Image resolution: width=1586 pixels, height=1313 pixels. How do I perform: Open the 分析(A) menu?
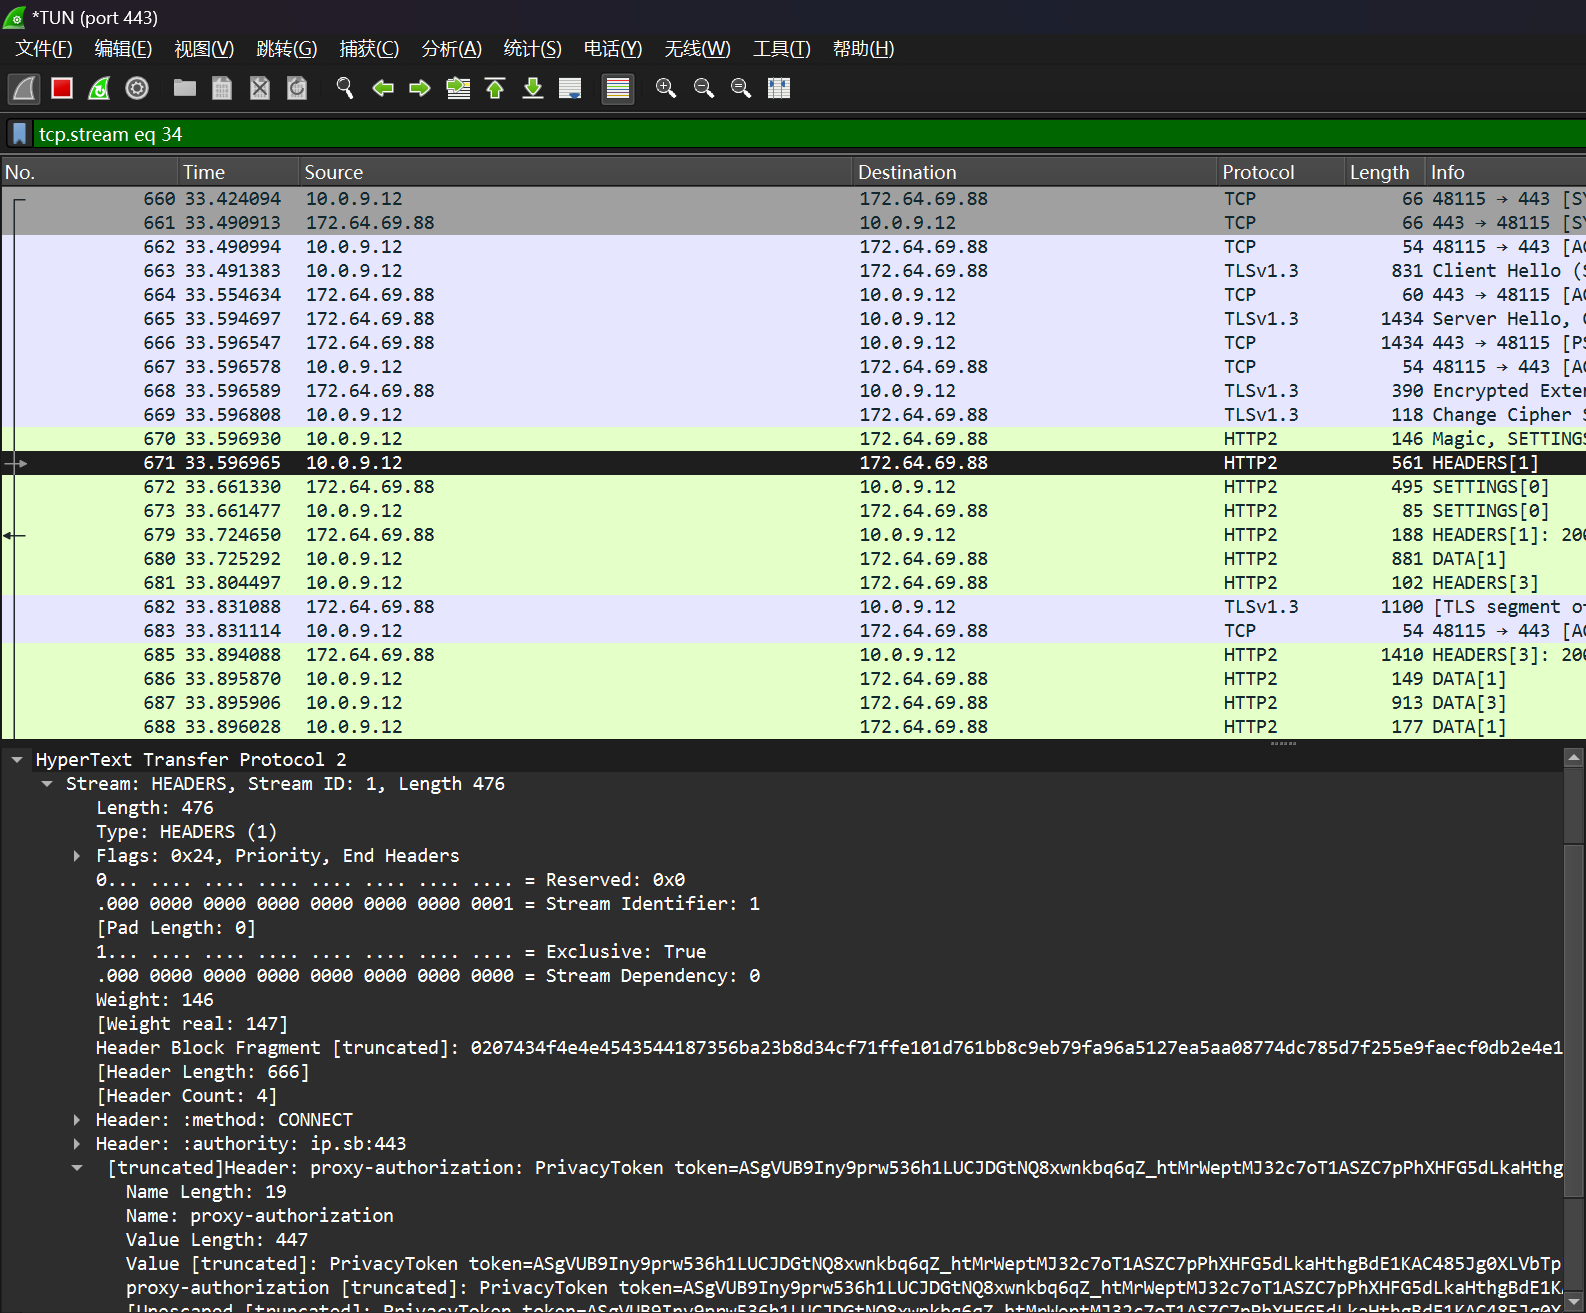point(452,49)
